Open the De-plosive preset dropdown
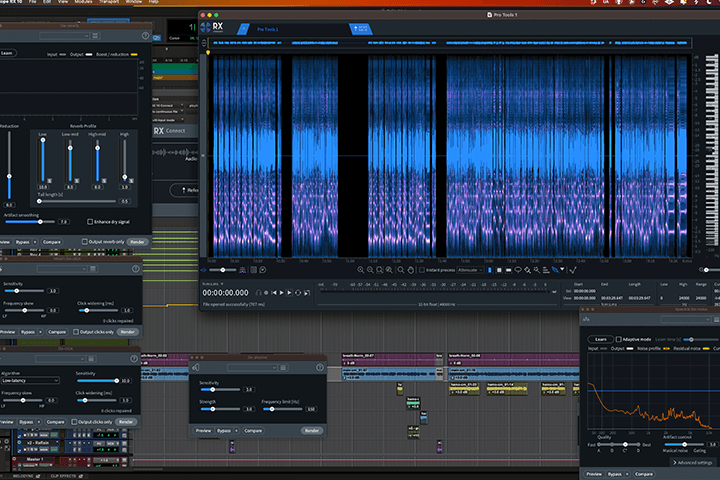720x480 pixels. (x=253, y=367)
